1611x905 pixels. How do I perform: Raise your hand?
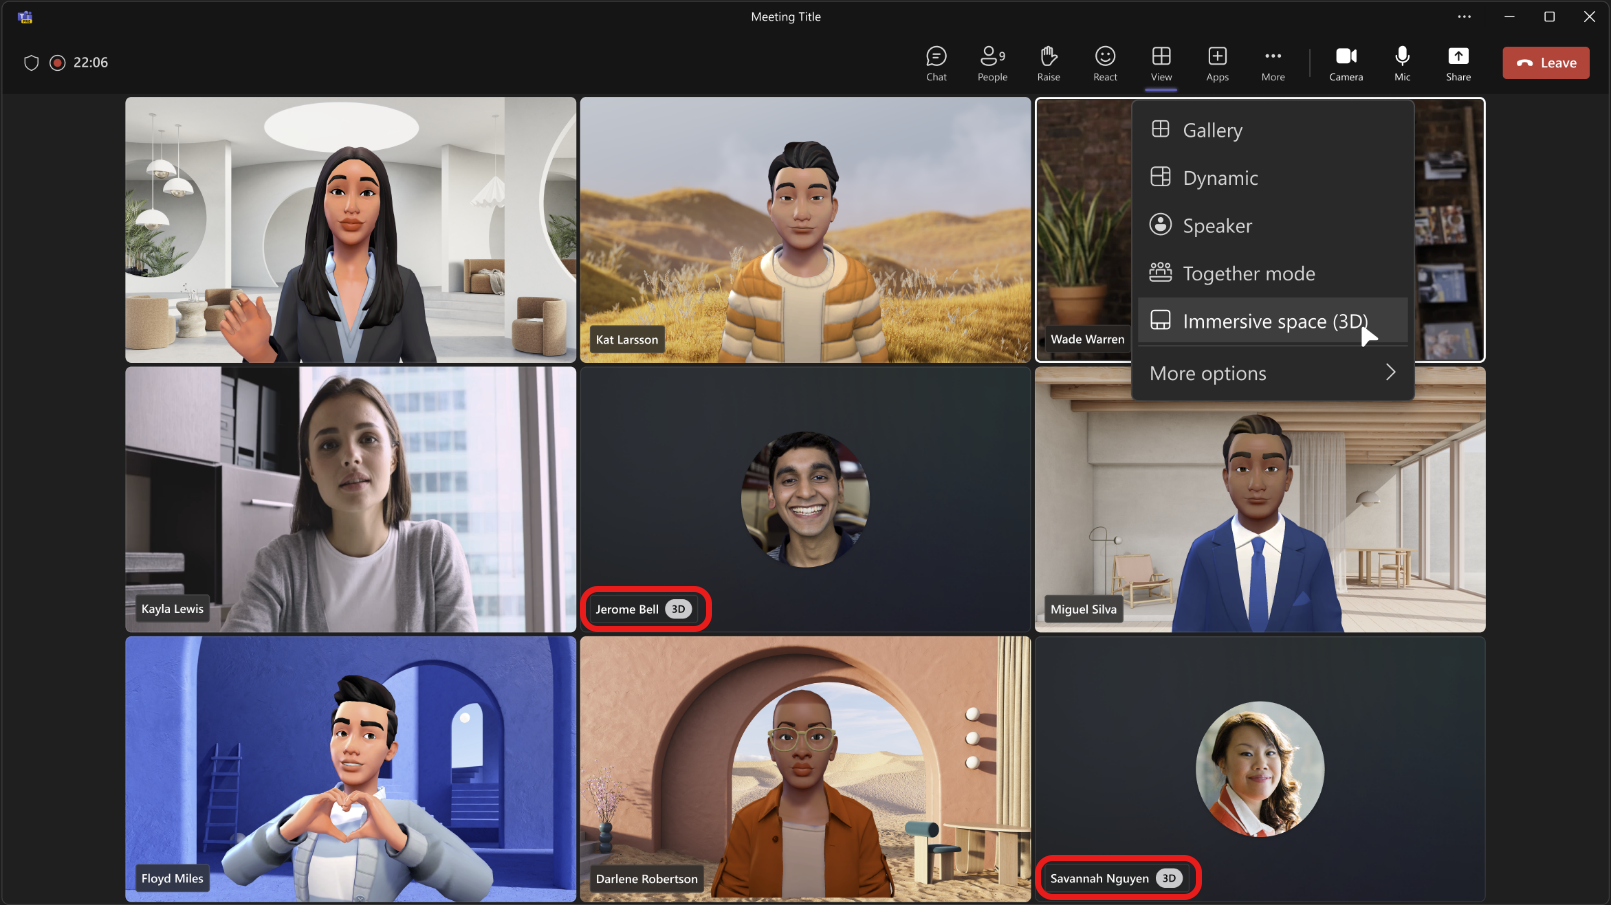pyautogui.click(x=1048, y=62)
